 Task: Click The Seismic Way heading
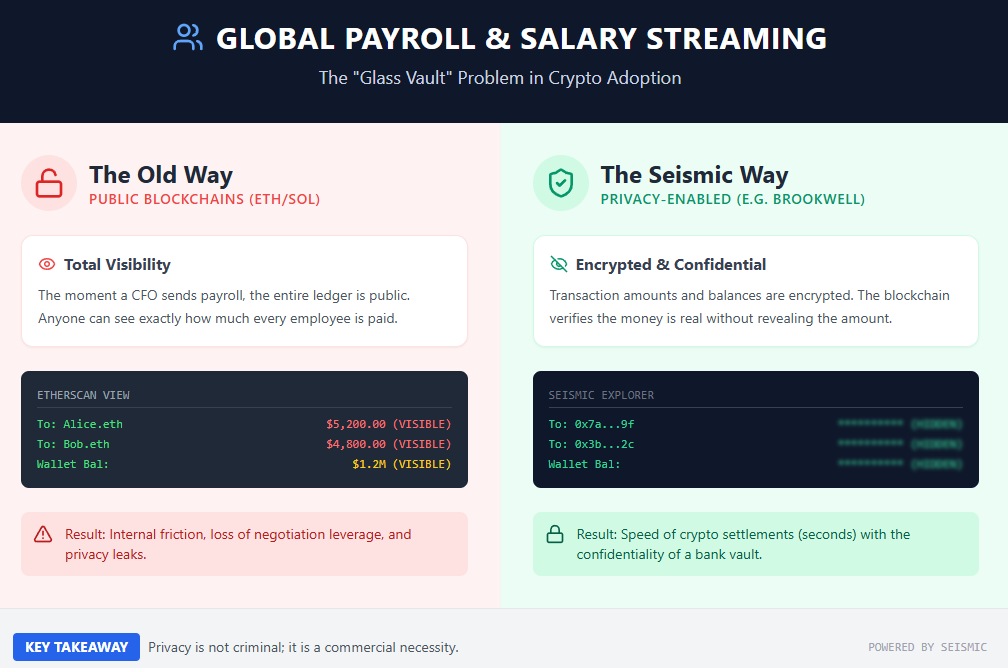tap(694, 175)
